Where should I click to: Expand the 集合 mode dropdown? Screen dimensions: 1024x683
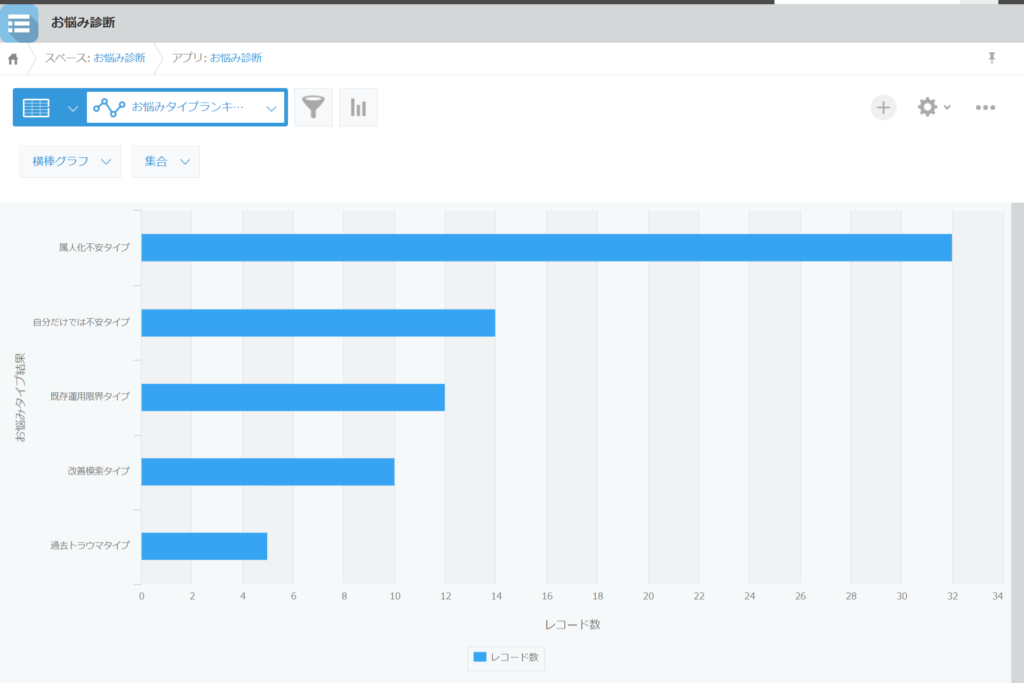click(165, 162)
